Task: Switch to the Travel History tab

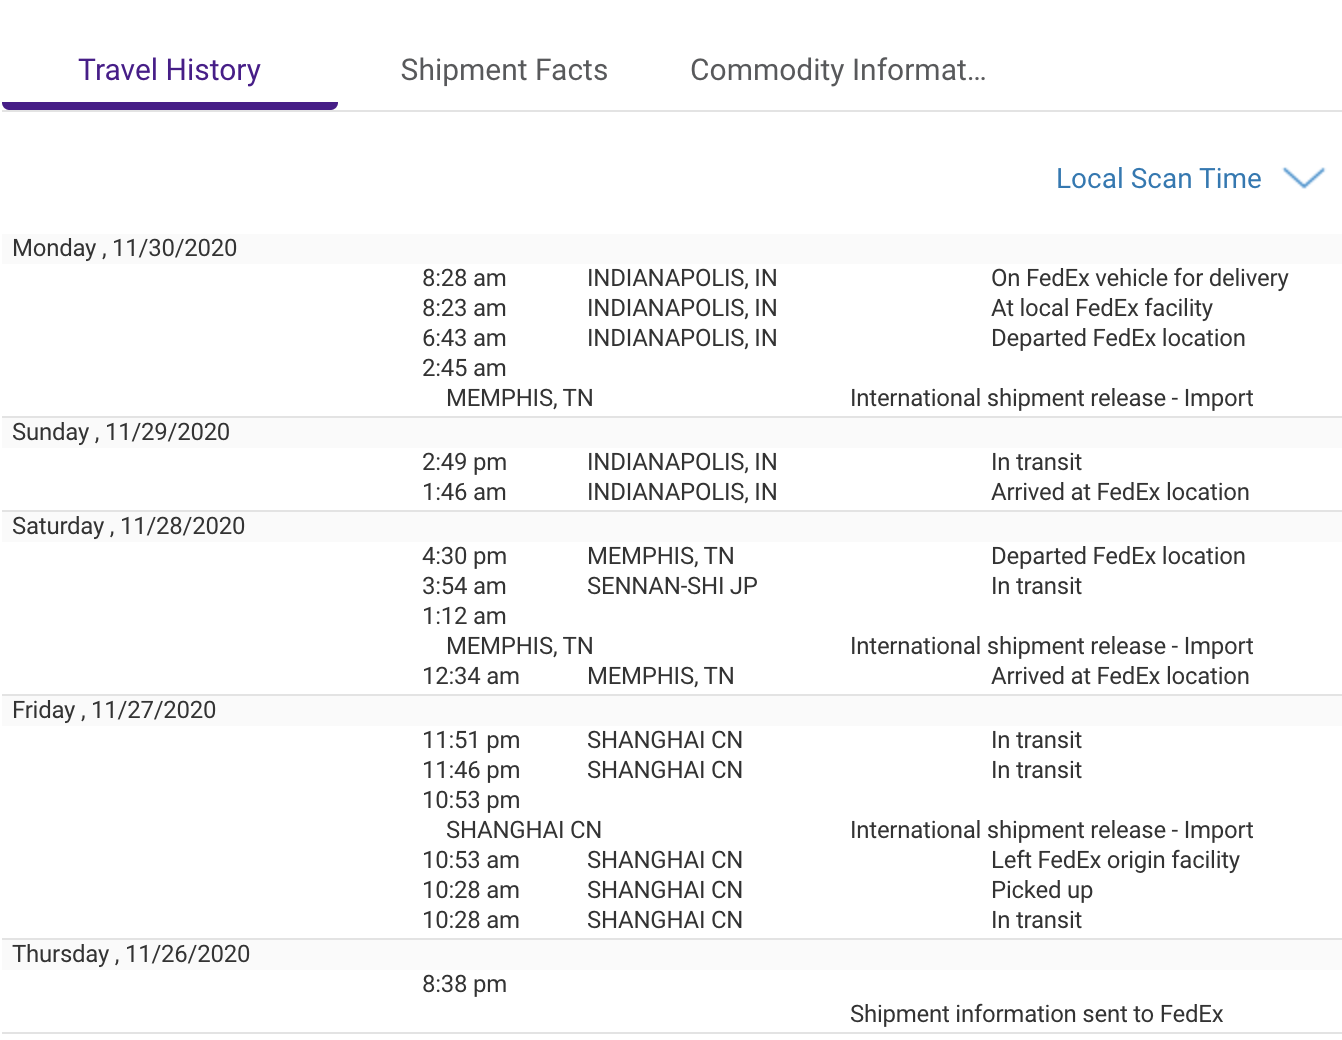Action: click(169, 70)
